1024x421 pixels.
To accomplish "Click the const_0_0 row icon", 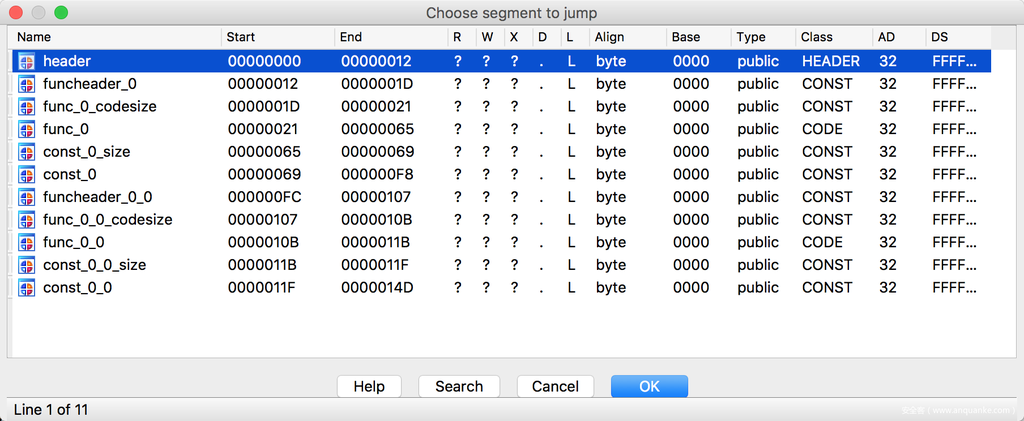I will point(27,287).
